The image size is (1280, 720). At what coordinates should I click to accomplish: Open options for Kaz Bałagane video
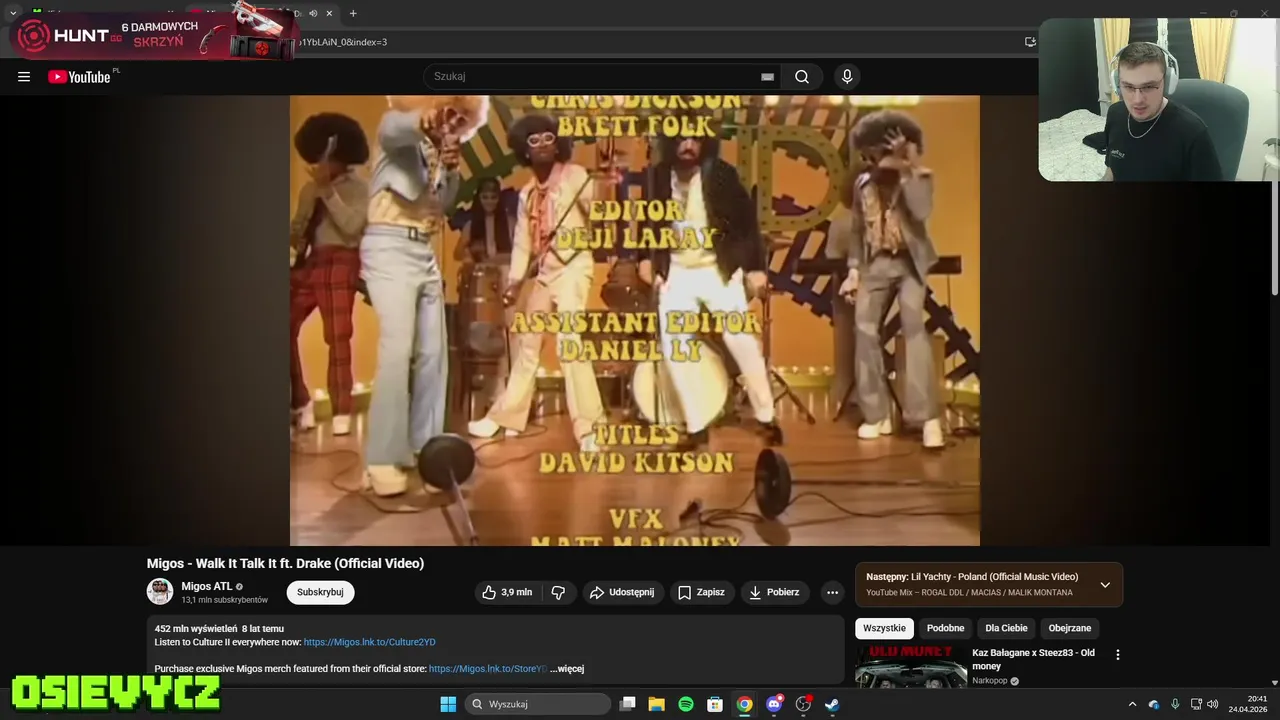click(1118, 655)
